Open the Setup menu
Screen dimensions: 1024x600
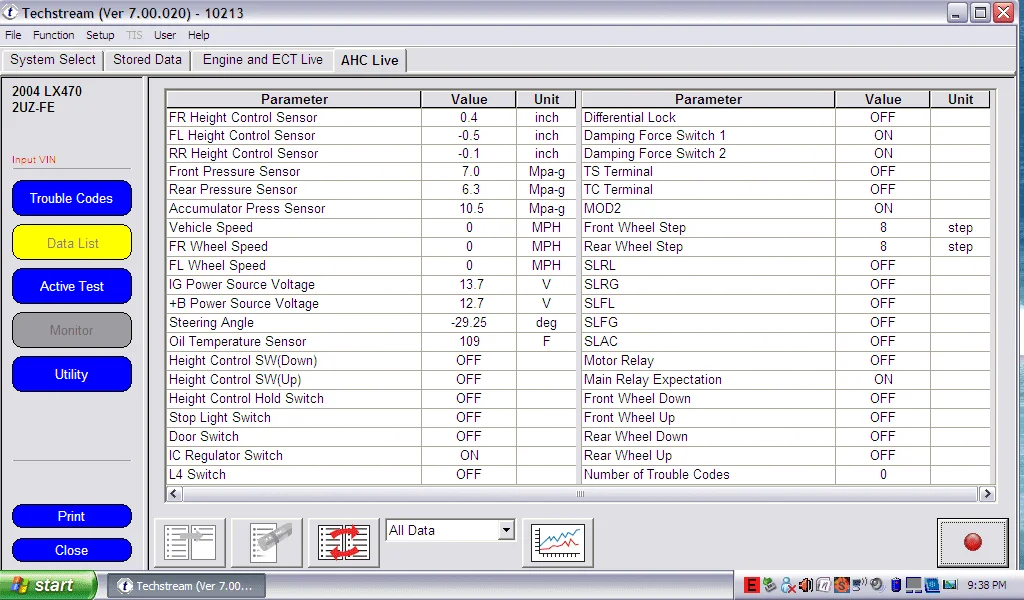(100, 35)
